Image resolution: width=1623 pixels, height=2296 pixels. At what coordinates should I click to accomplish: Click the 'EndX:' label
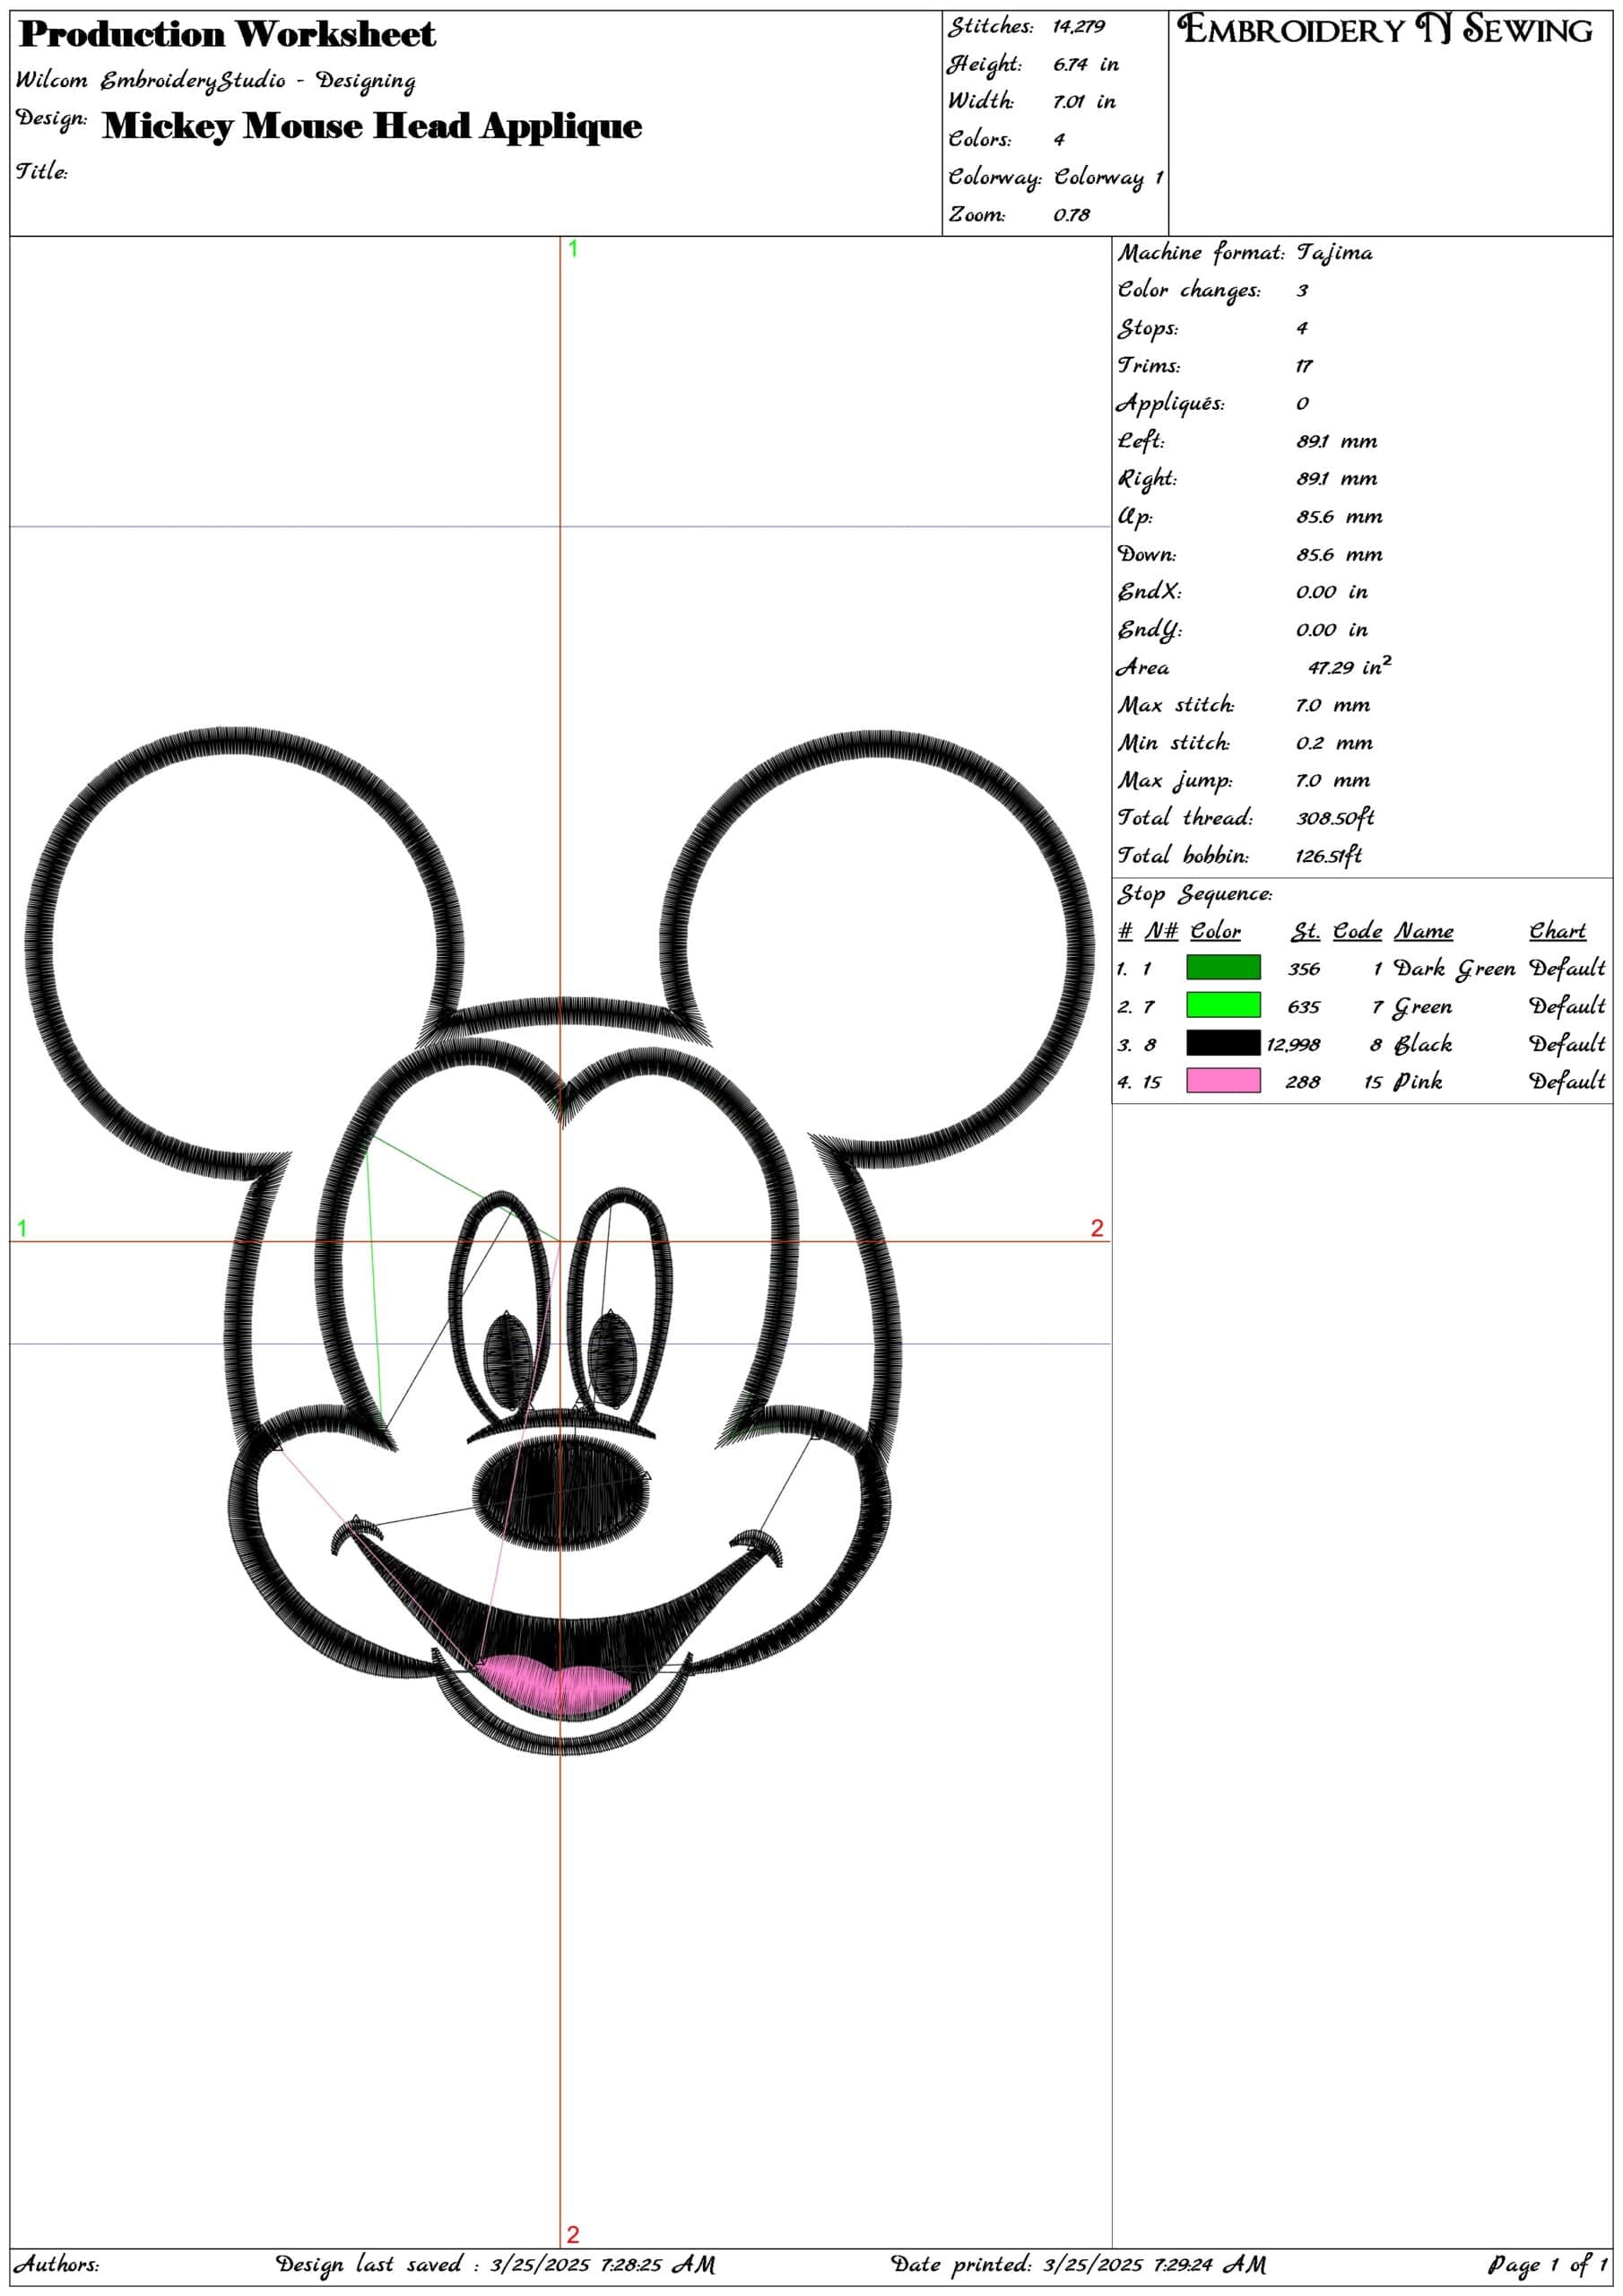click(x=1149, y=592)
